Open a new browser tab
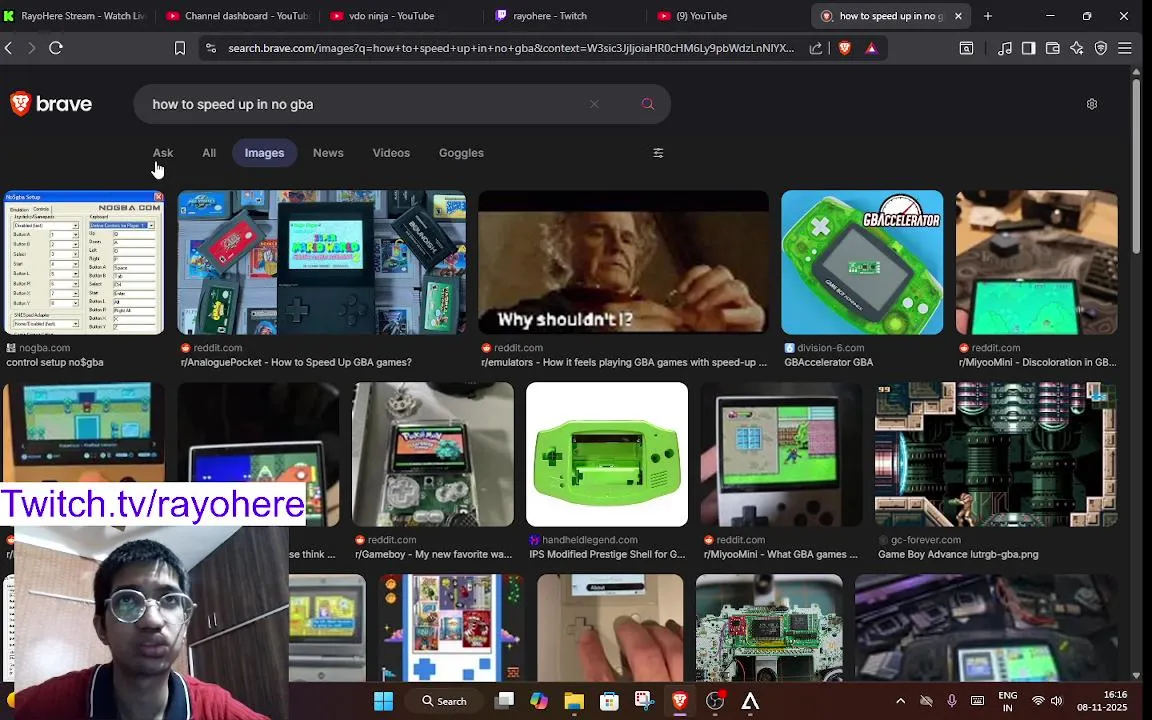1152x720 pixels. [x=987, y=15]
